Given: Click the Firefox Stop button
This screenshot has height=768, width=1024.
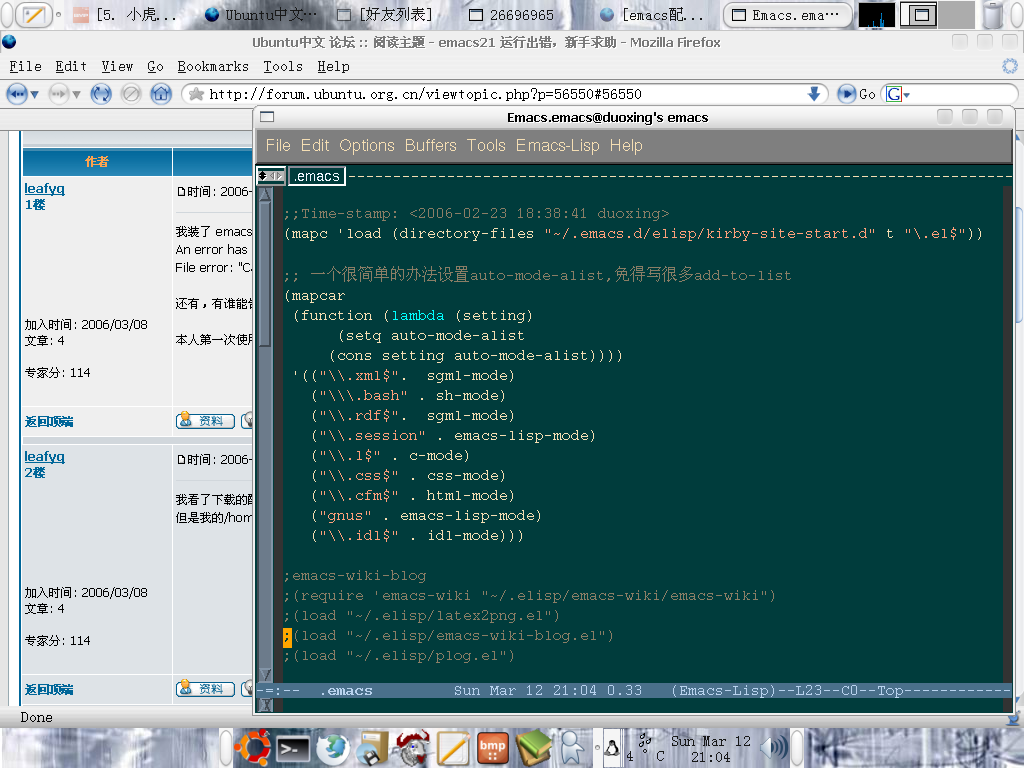Looking at the screenshot, I should click(x=131, y=94).
